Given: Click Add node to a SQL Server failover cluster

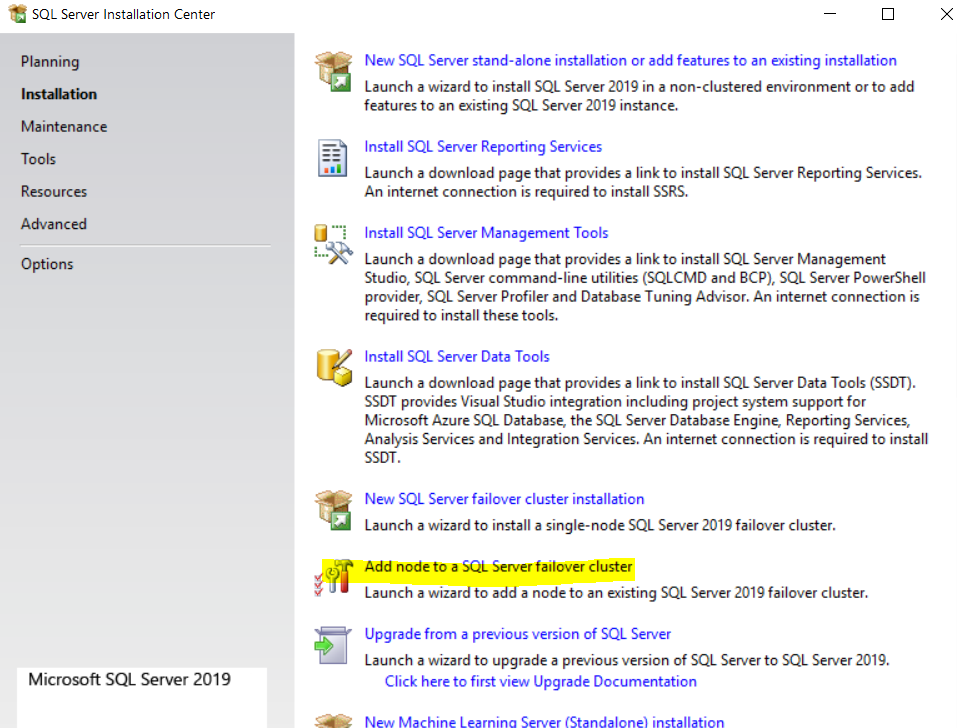Looking at the screenshot, I should [498, 566].
